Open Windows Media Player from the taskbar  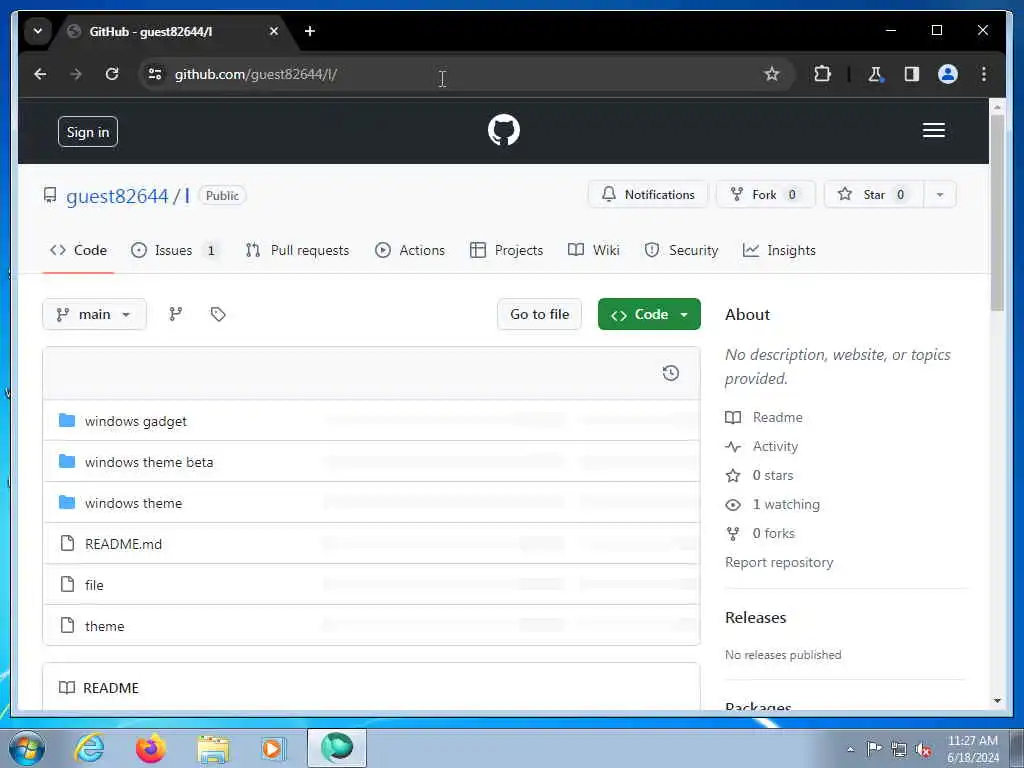pos(273,749)
